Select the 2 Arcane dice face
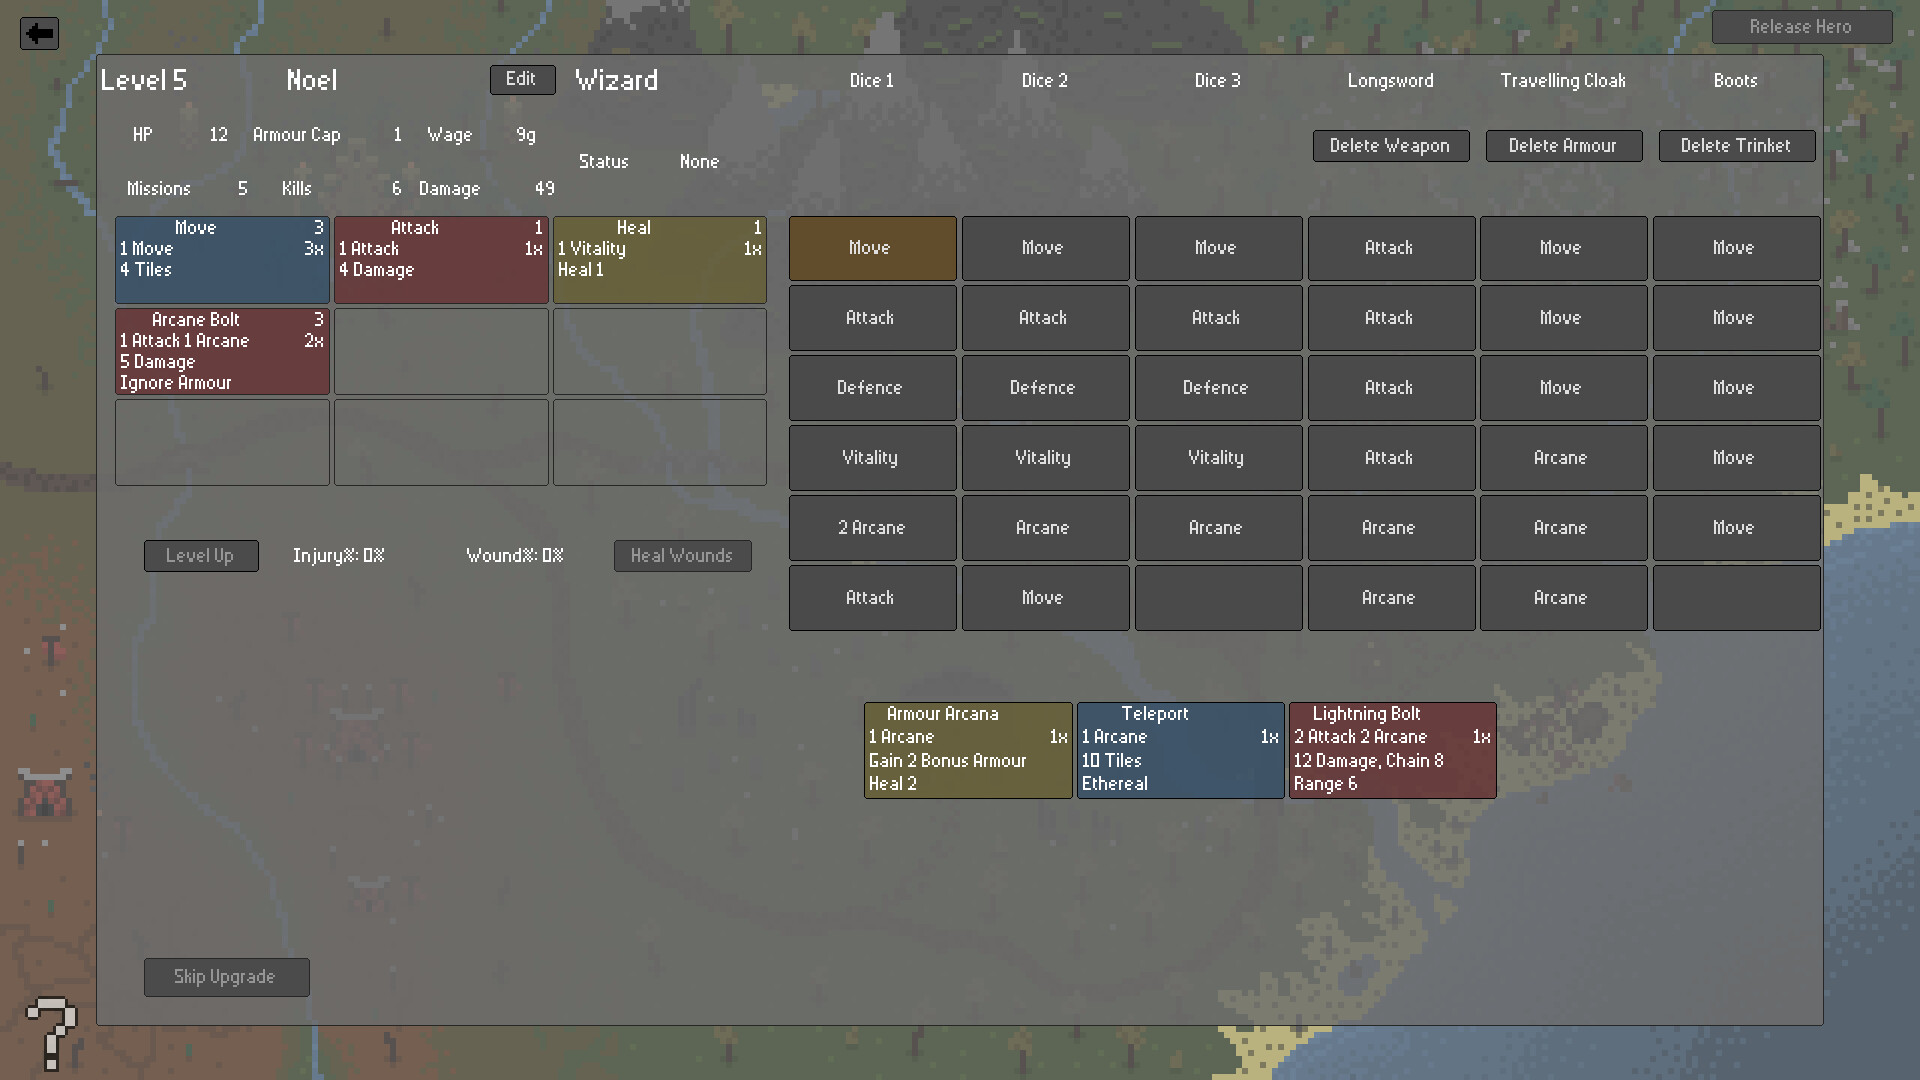This screenshot has height=1080, width=1920. tap(872, 528)
